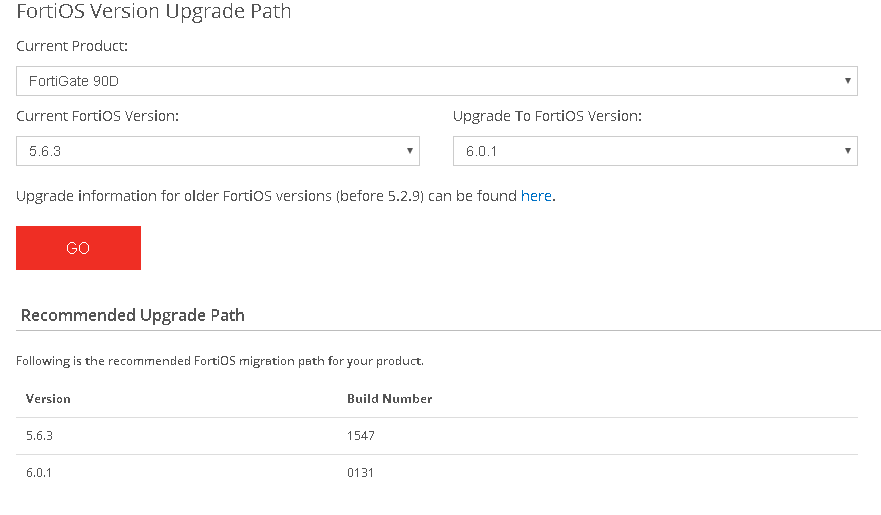This screenshot has height=515, width=881.
Task: Click the "Current FortiOS Version:" label
Action: pos(98,116)
